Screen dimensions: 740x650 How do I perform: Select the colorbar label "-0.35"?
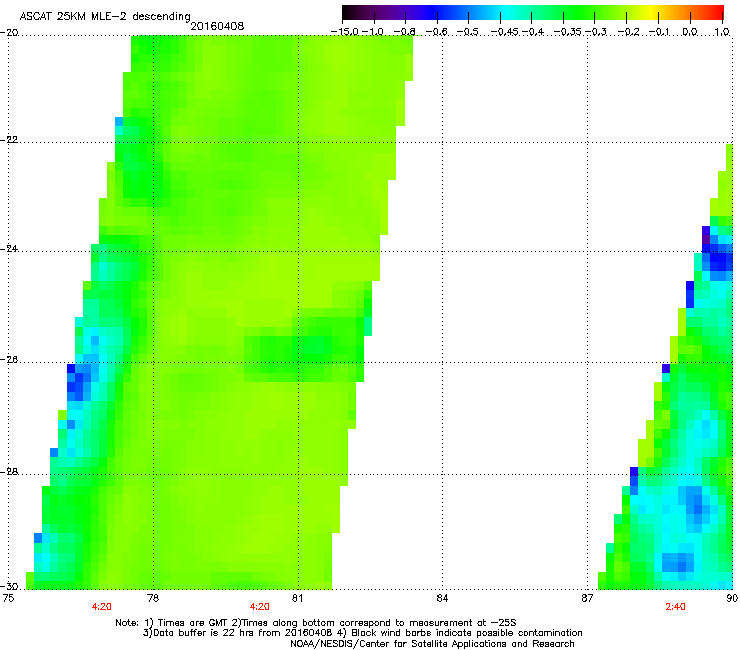tap(568, 32)
